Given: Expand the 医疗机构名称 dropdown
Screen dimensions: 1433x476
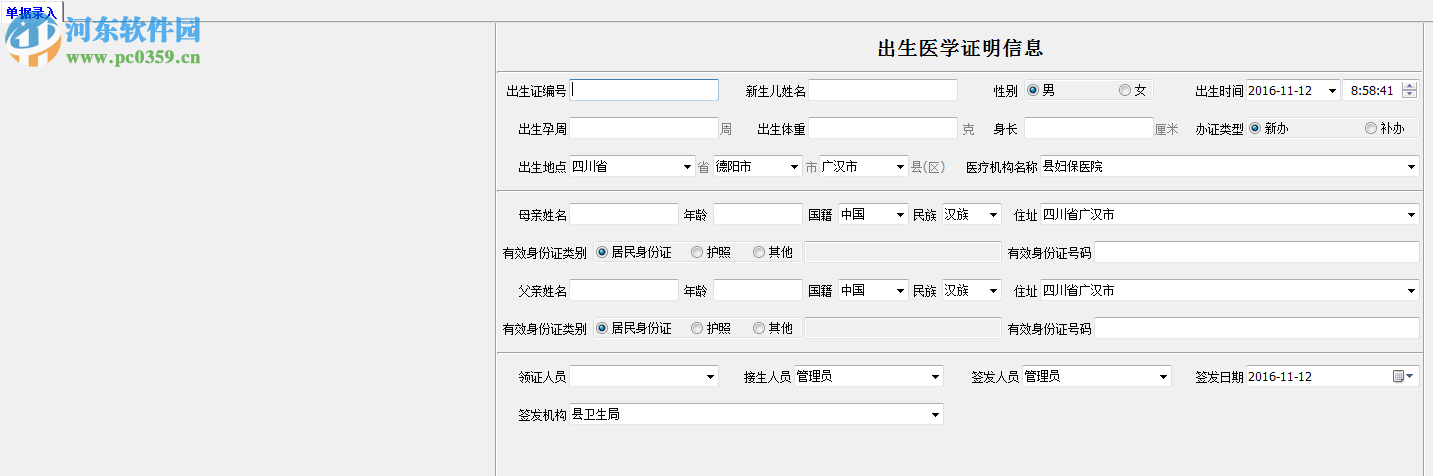Looking at the screenshot, I should click(1411, 167).
